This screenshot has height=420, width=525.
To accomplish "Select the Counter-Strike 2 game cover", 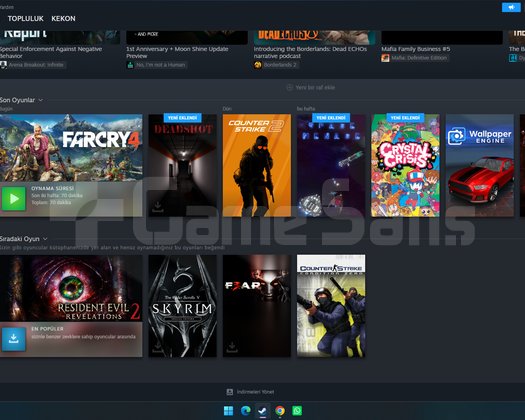I will point(257,165).
